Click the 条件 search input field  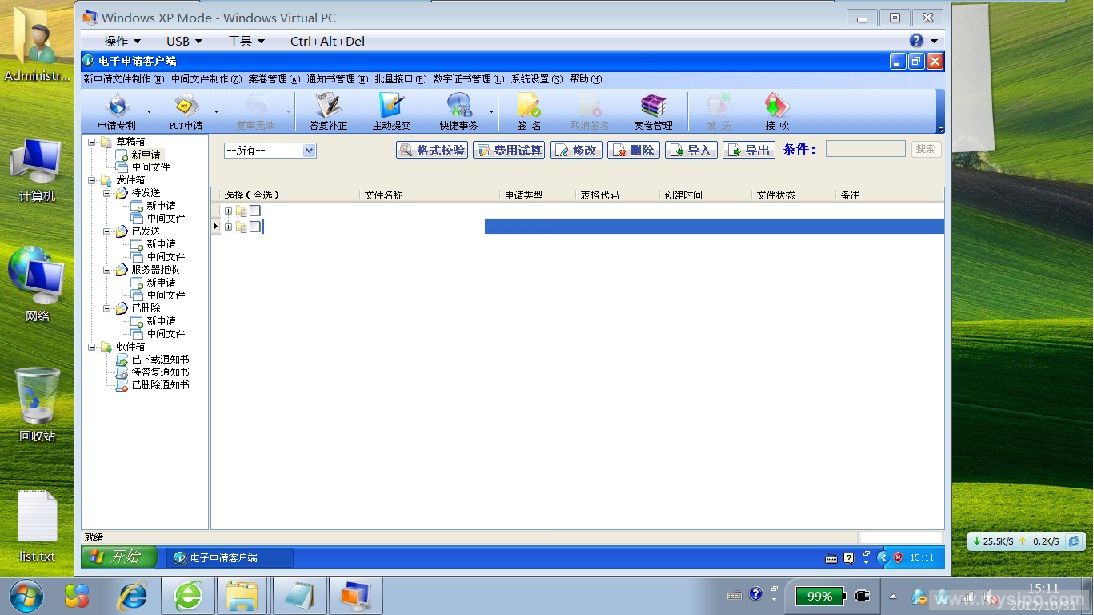[x=865, y=149]
